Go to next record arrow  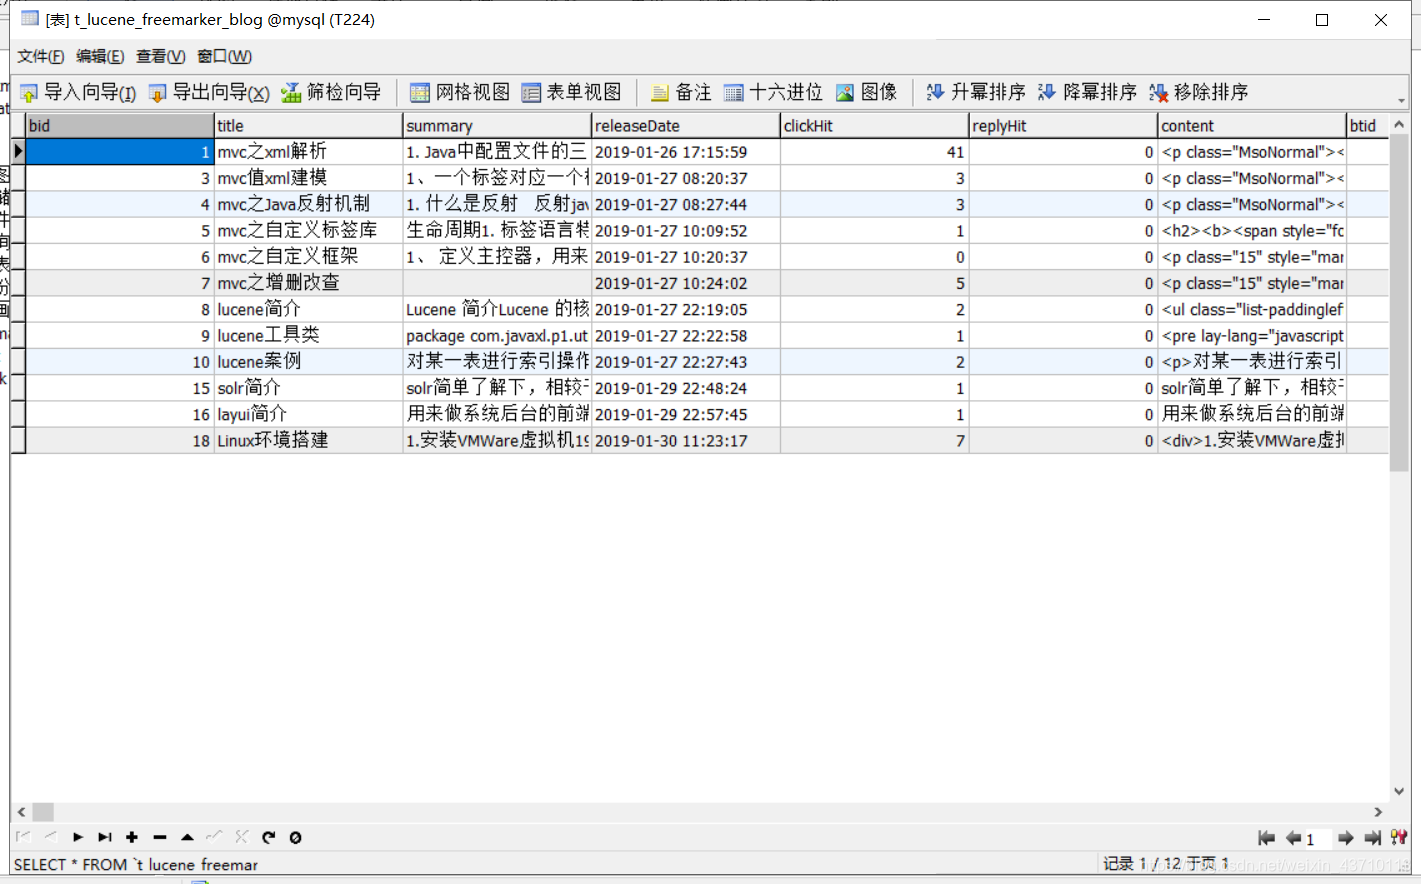(x=78, y=837)
